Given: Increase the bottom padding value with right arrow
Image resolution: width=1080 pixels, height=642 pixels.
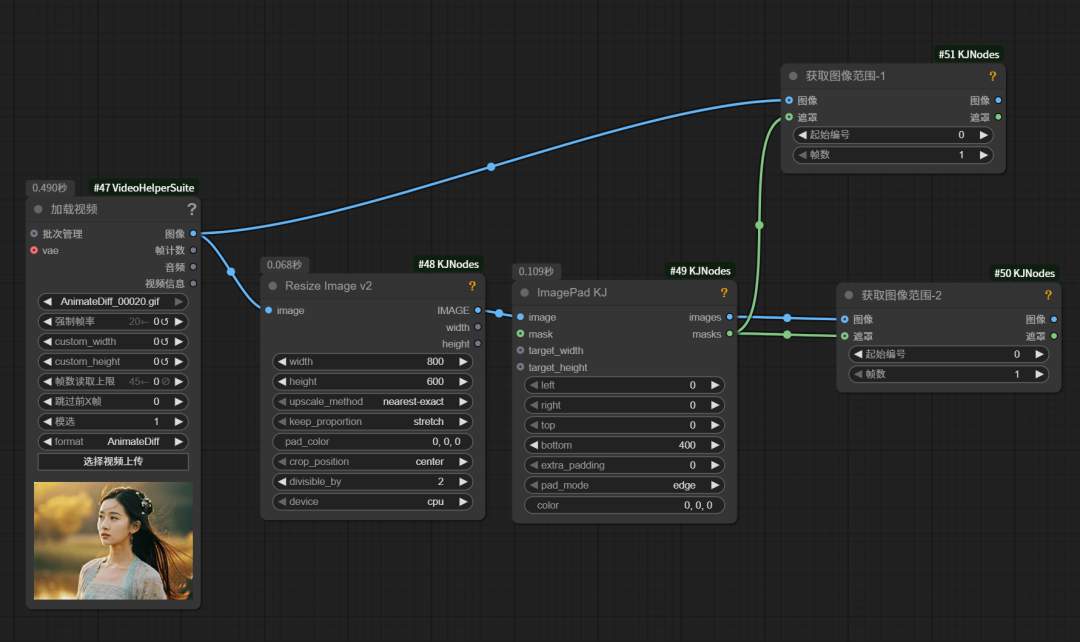Looking at the screenshot, I should click(714, 445).
